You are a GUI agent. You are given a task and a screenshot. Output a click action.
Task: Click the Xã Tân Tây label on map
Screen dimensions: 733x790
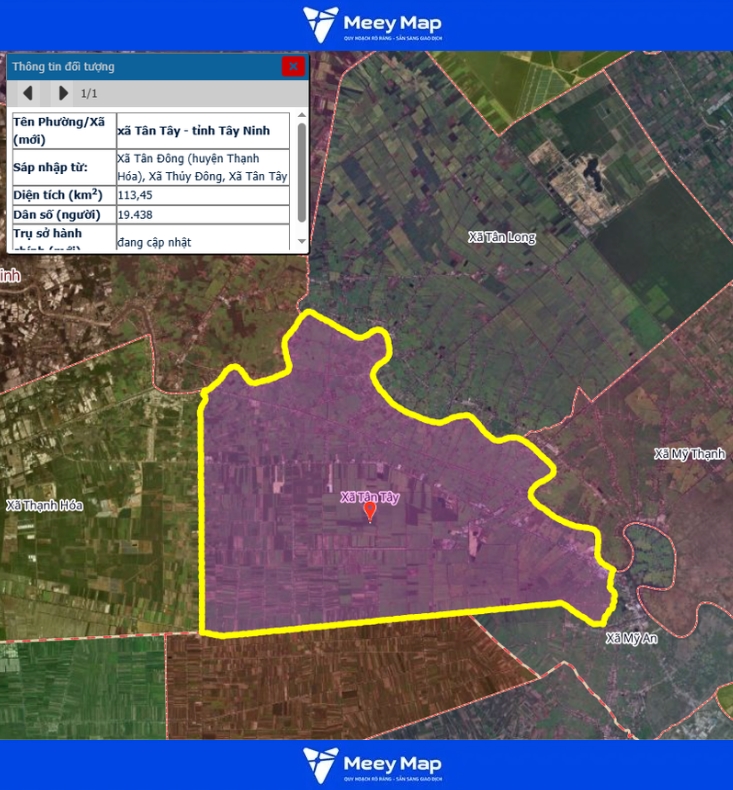pyautogui.click(x=370, y=496)
